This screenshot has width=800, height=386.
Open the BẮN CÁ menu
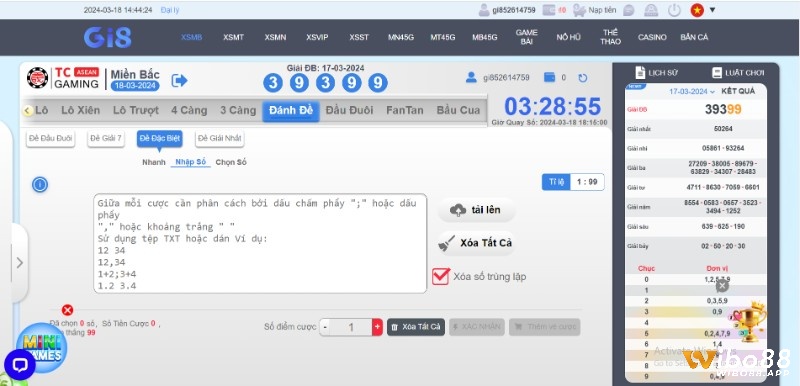694,37
